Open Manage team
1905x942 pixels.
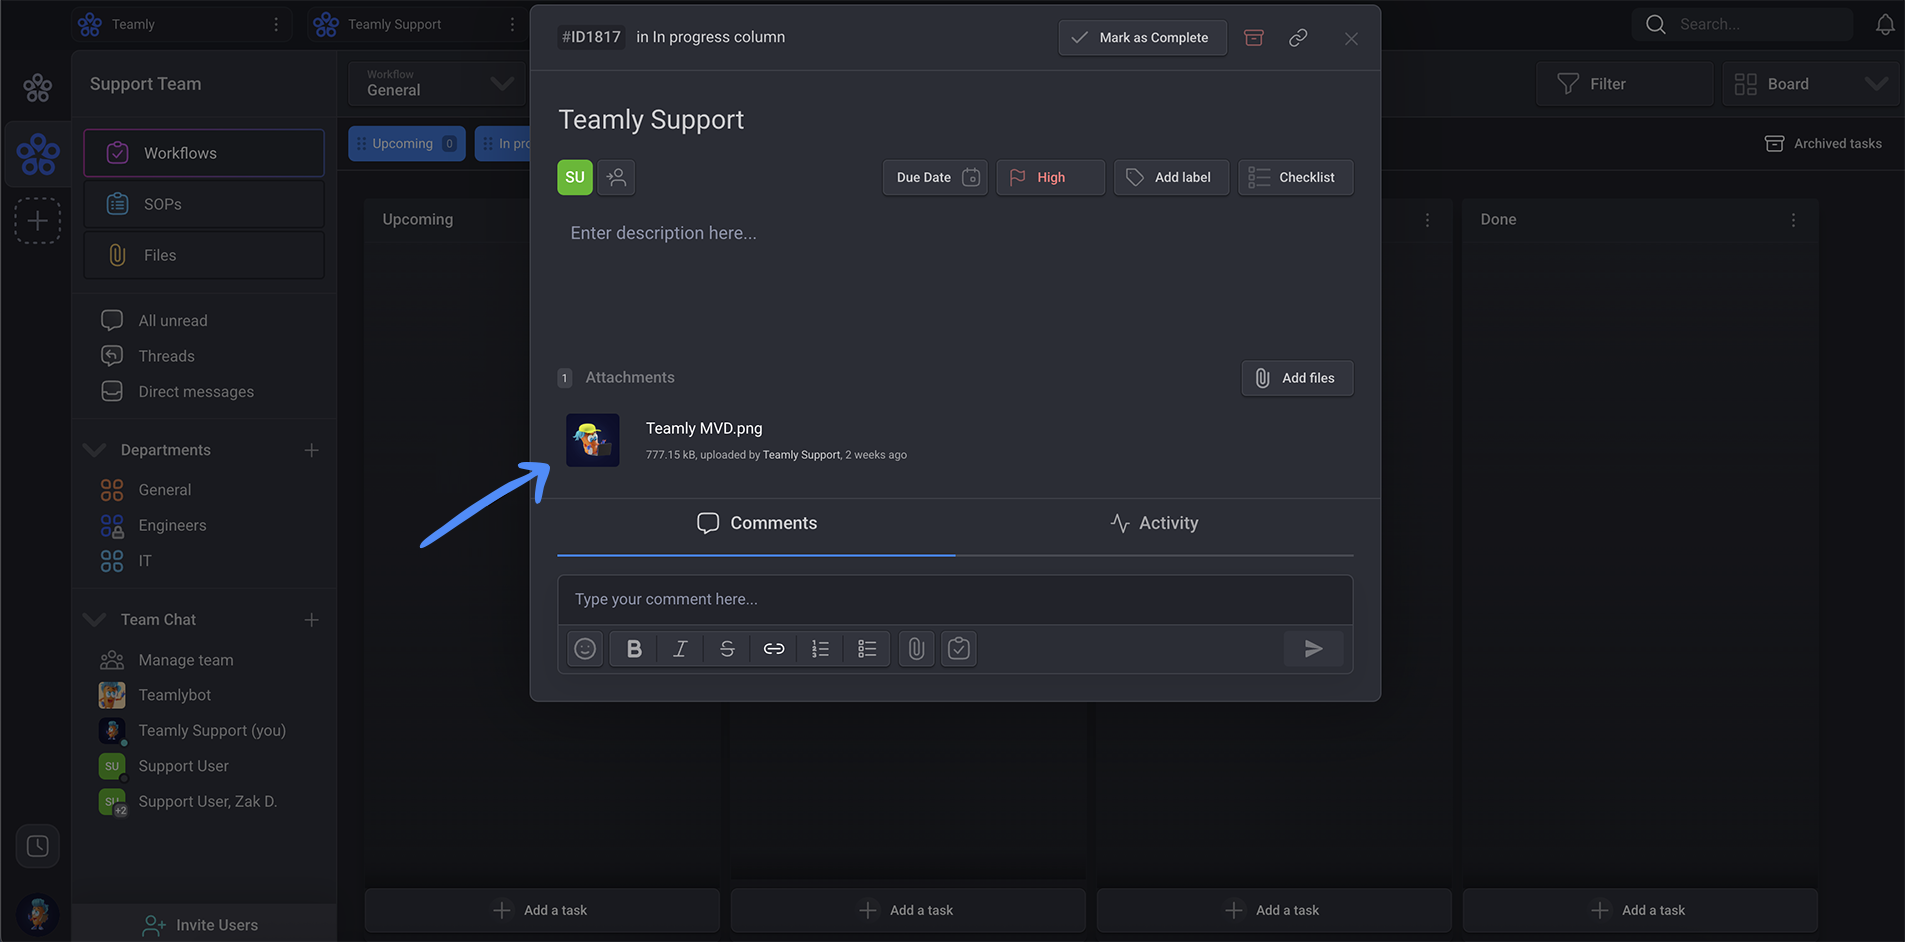tap(185, 660)
